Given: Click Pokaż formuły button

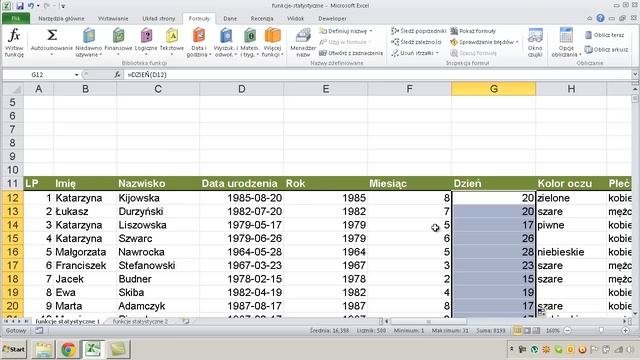Looking at the screenshot, I should coord(473,31).
